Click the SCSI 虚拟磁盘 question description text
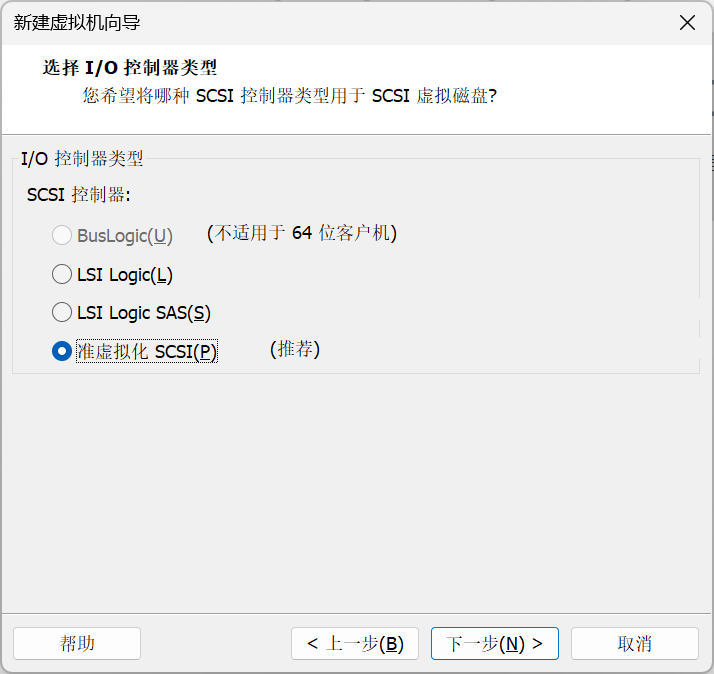714x674 pixels. (x=289, y=96)
